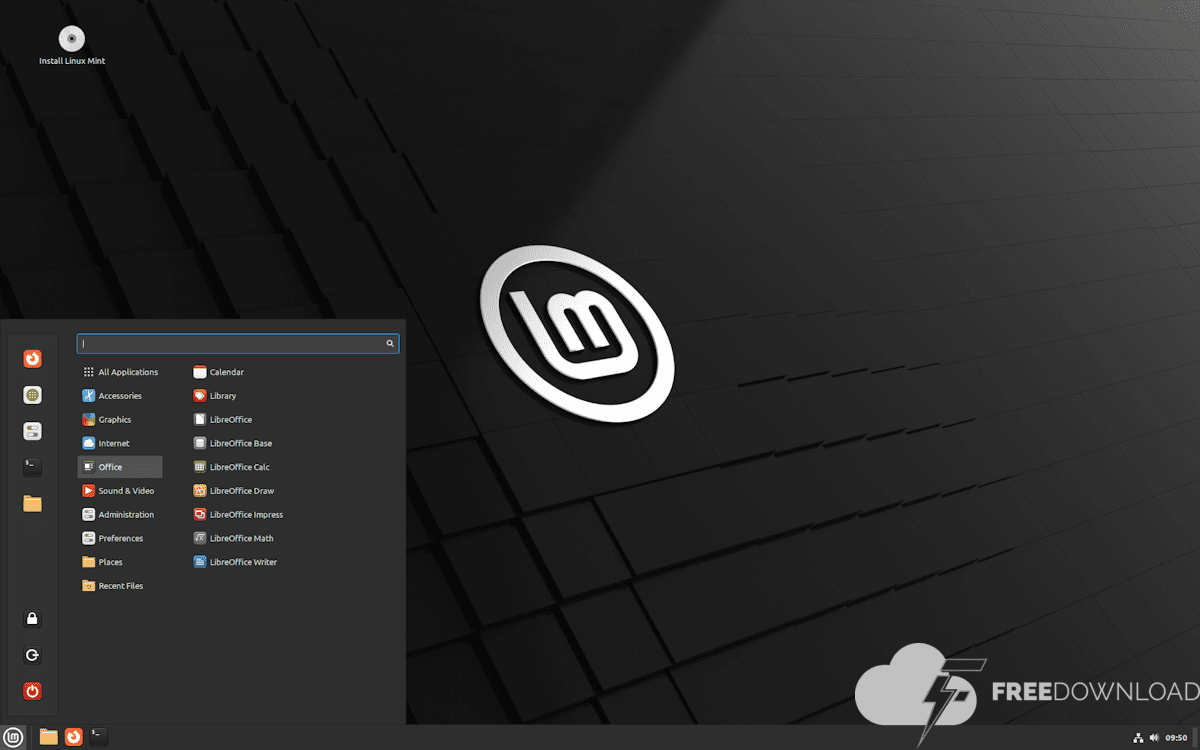Viewport: 1200px width, 750px height.
Task: Show All Applications category
Action: click(x=127, y=372)
